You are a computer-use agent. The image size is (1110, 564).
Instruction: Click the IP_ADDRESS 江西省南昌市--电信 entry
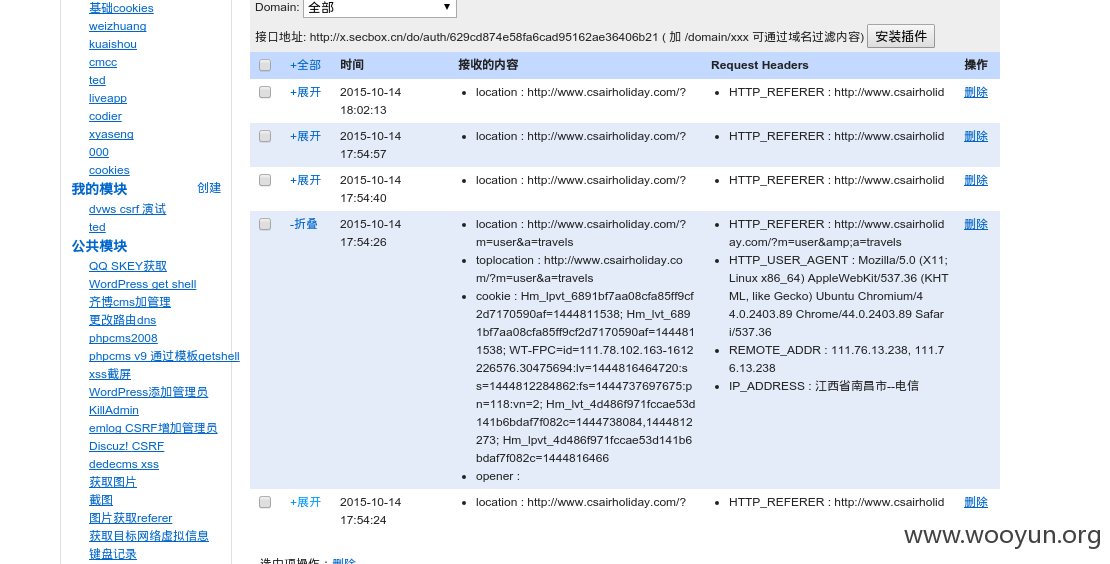point(823,386)
